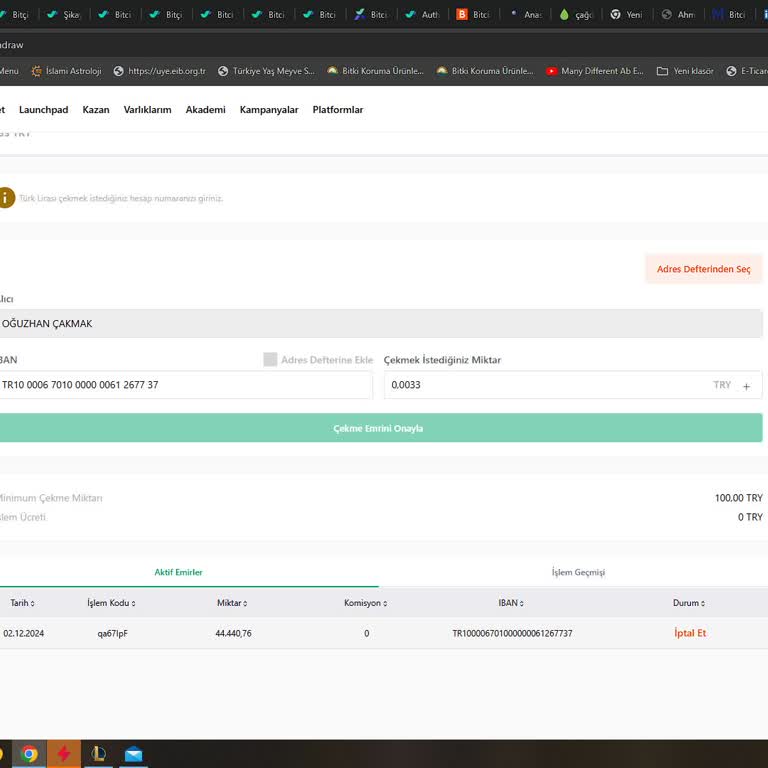Click the TRY currency label in amount field

722,385
